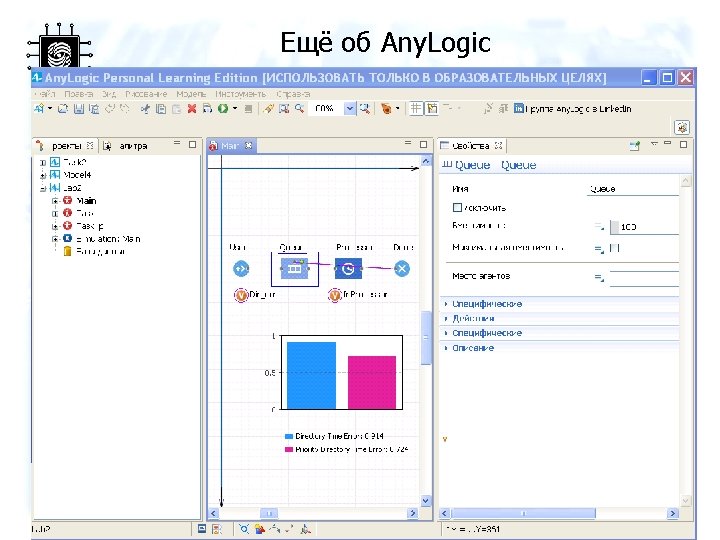The width and height of the screenshot is (720, 540).
Task: Open the AnyLogic LinkedIn group link
Action: (x=573, y=109)
